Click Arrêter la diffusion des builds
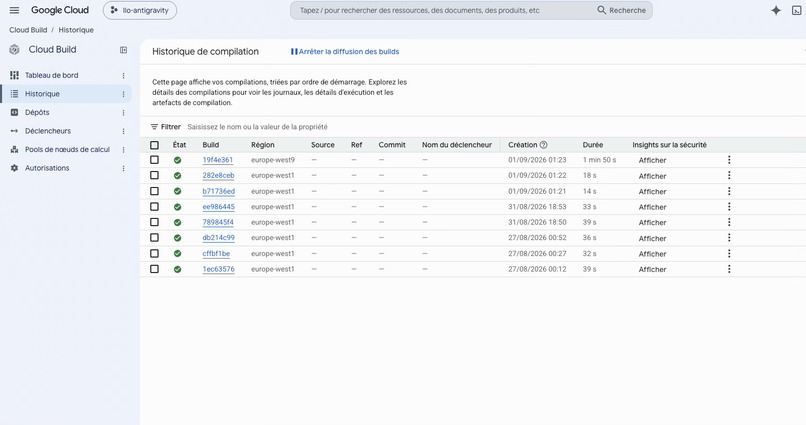This screenshot has width=806, height=425. pos(345,51)
